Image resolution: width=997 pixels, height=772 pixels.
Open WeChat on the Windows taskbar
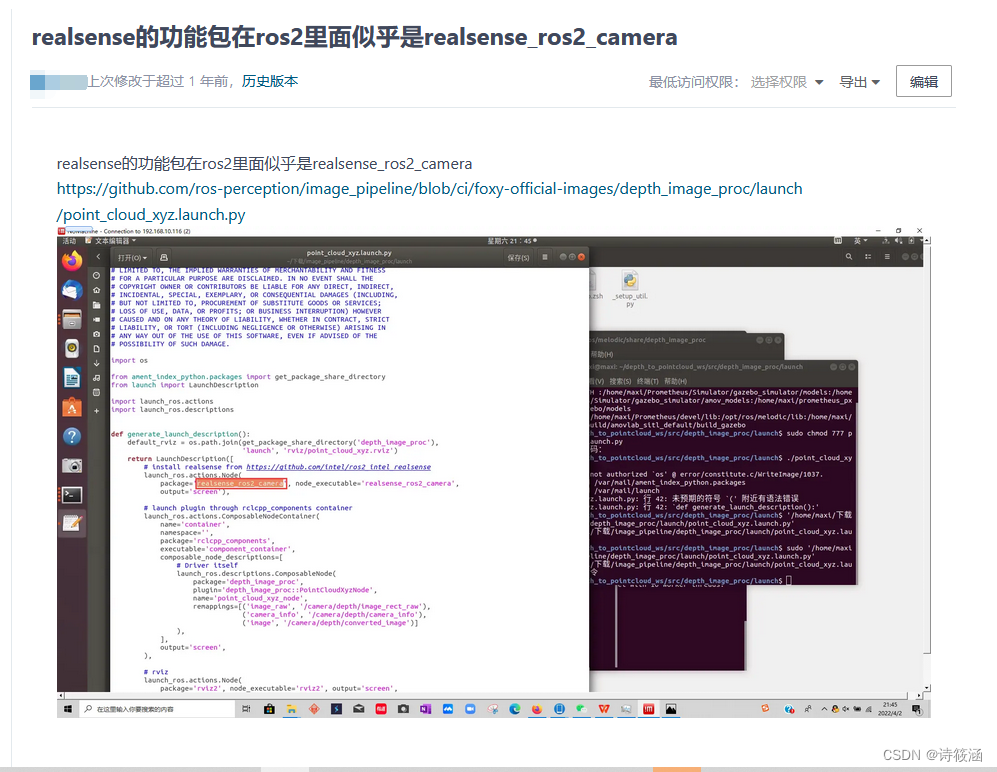pos(581,708)
